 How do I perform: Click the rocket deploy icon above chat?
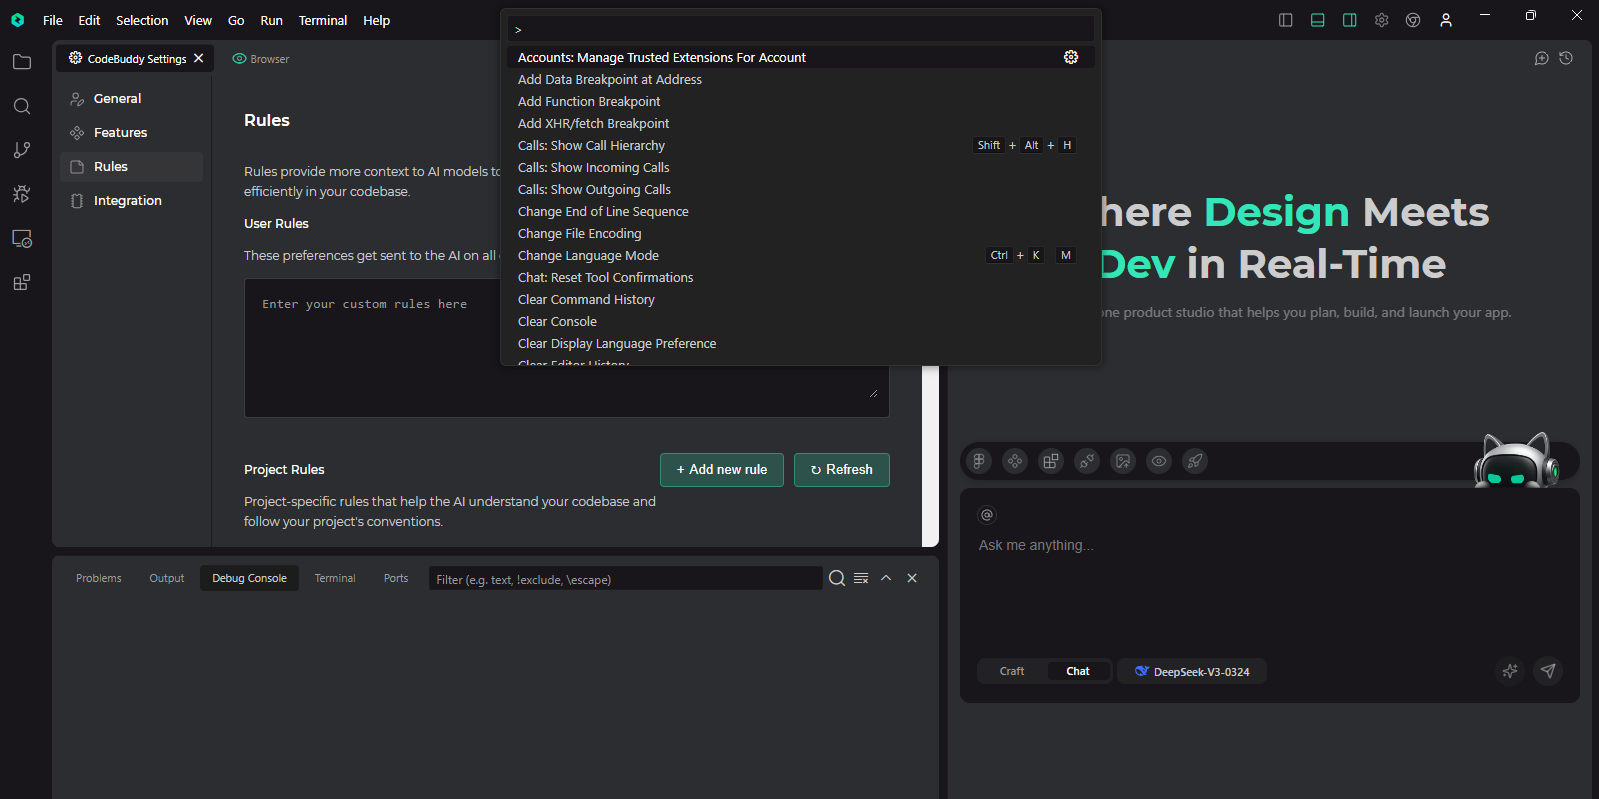coord(1195,461)
